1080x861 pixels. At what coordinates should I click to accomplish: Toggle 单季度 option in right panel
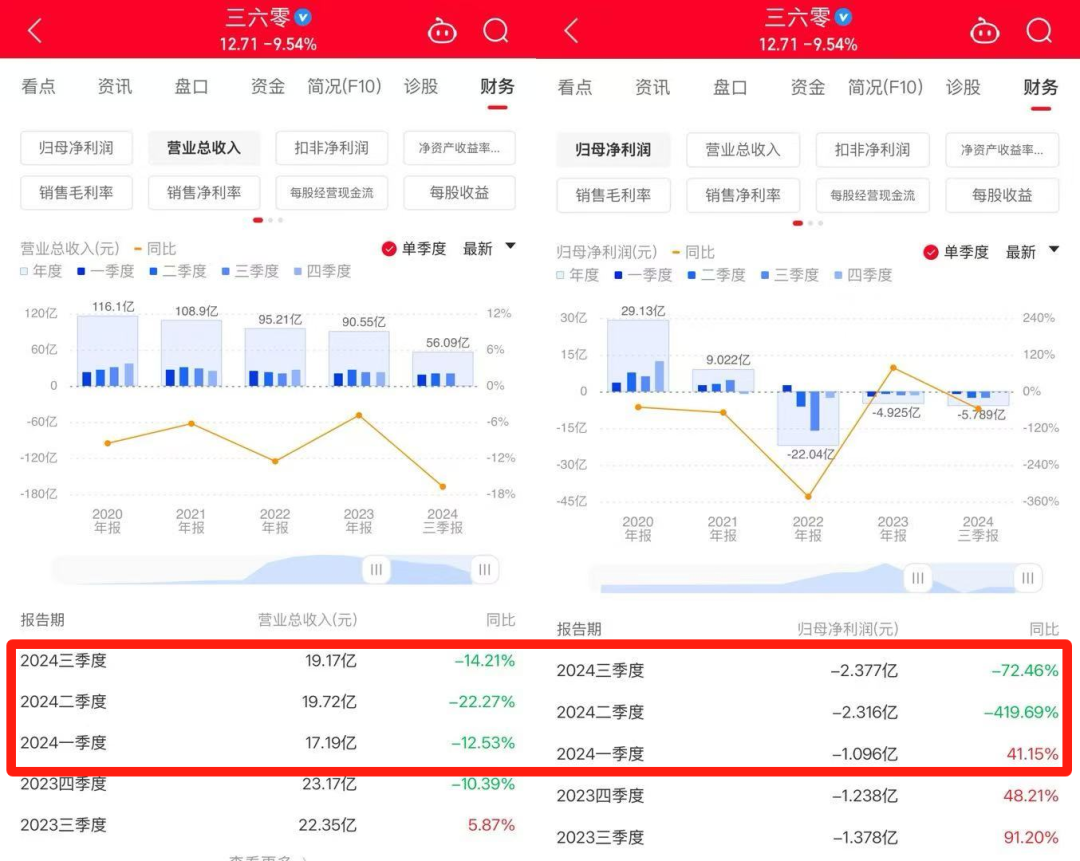(956, 252)
